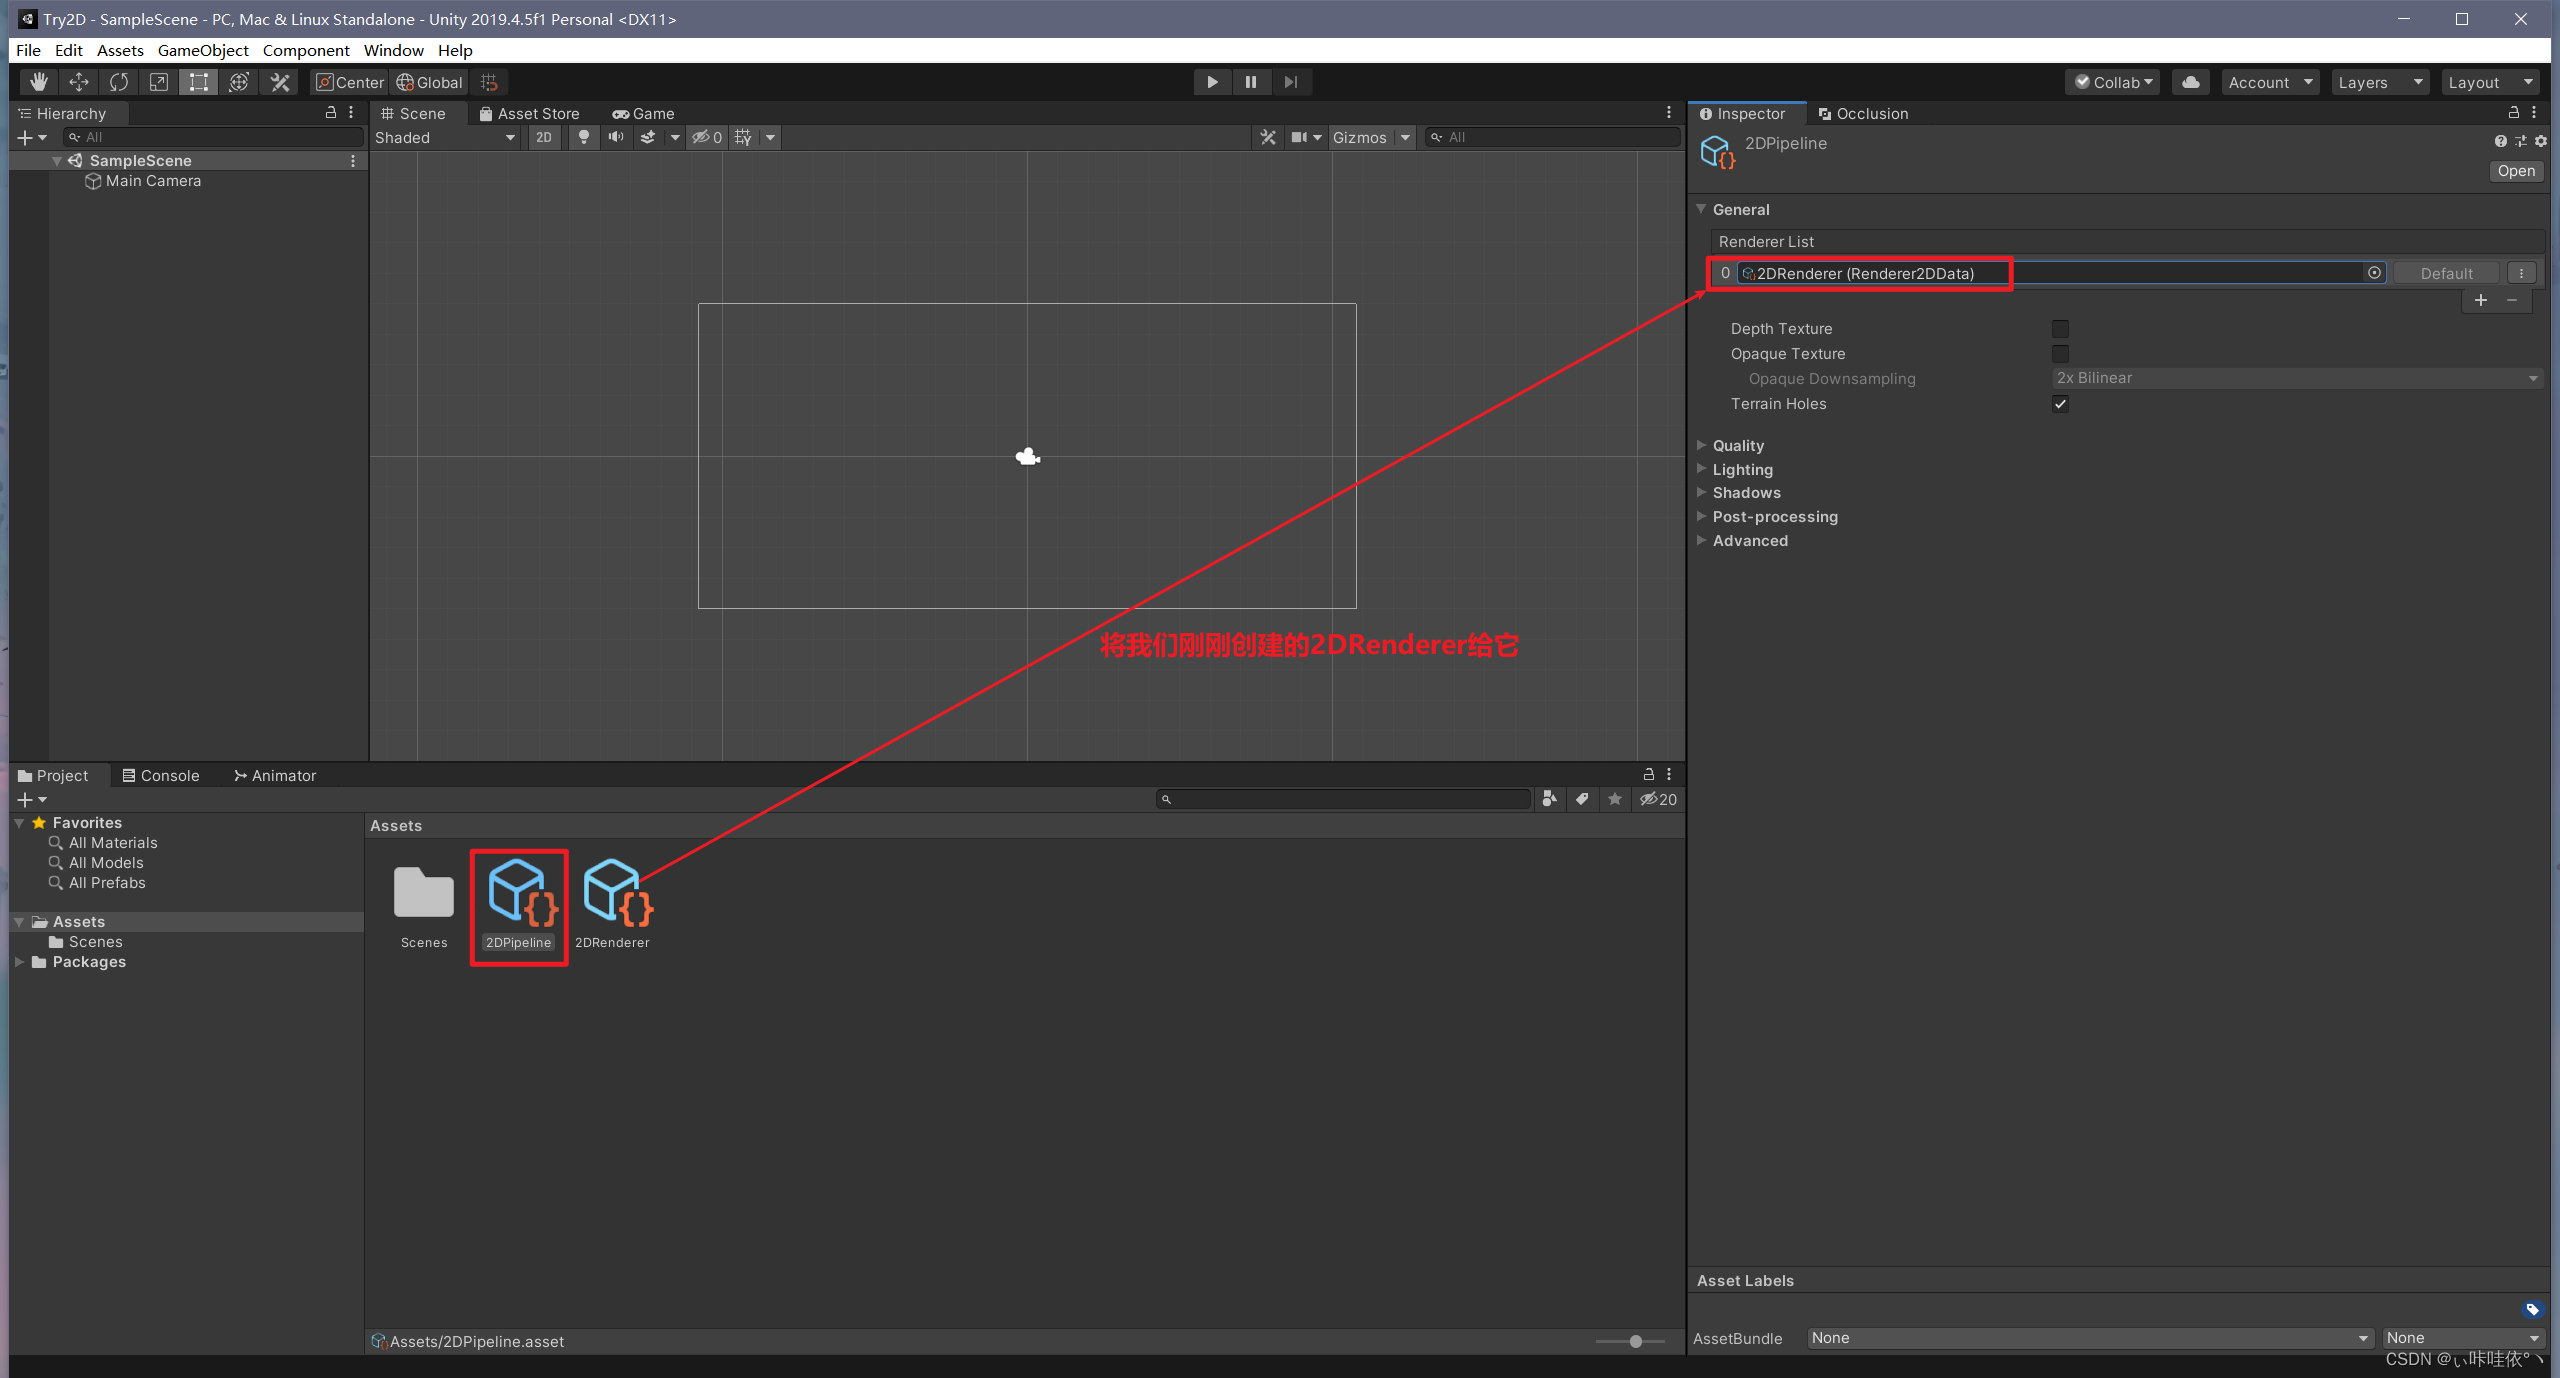Toggle the Opaque Texture checkbox

[2060, 353]
